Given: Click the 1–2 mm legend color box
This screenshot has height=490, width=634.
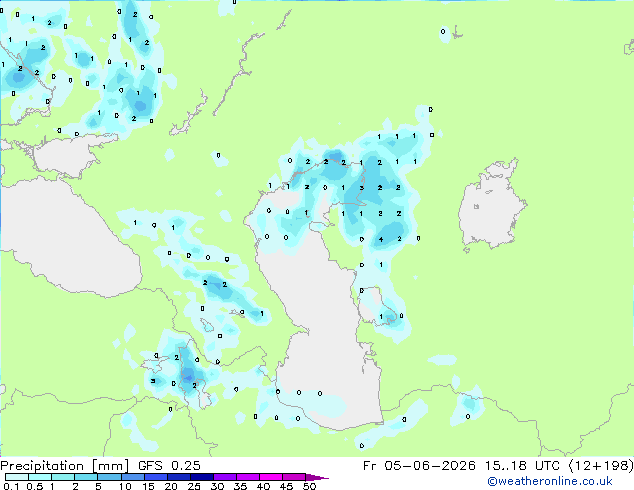Looking at the screenshot, I should (63, 477).
